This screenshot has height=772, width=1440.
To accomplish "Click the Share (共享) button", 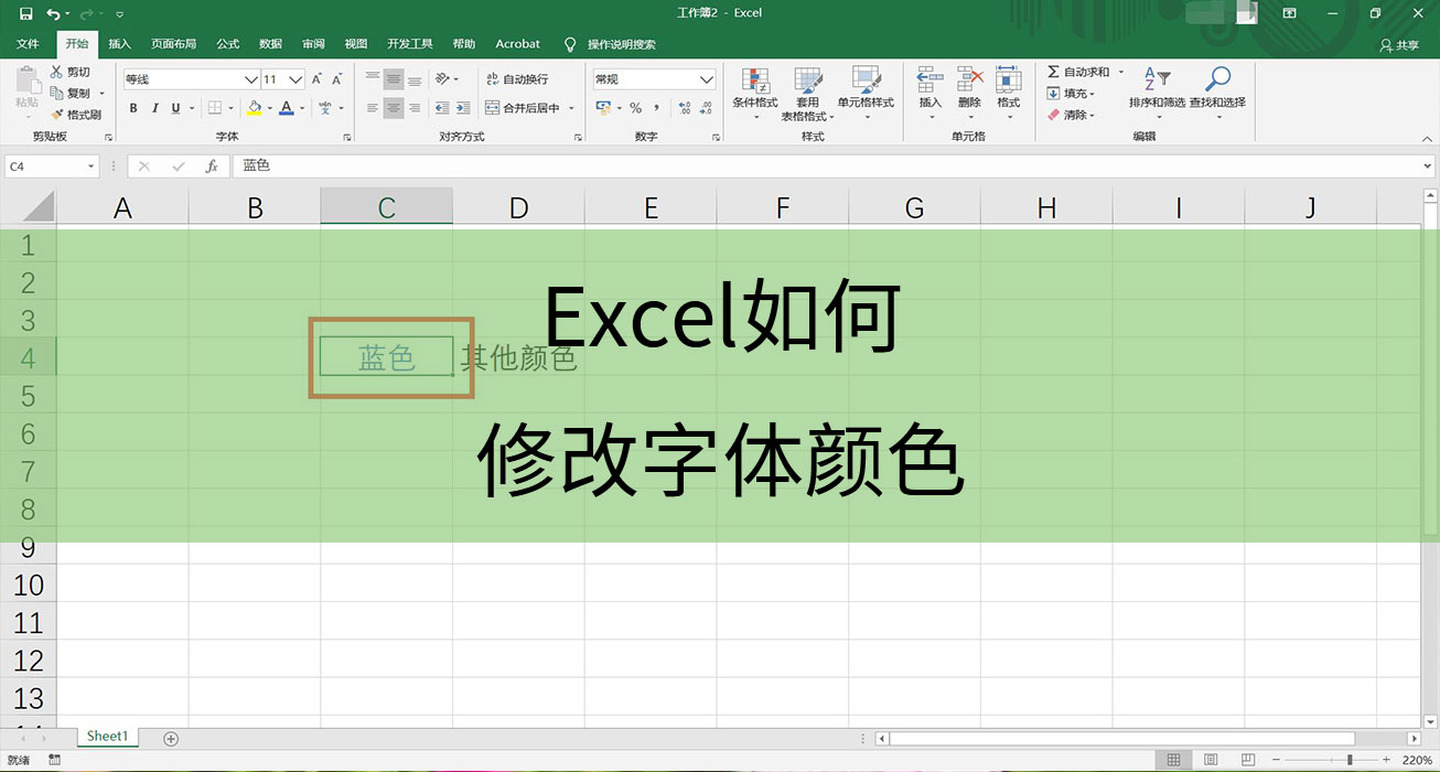I will coord(1400,45).
